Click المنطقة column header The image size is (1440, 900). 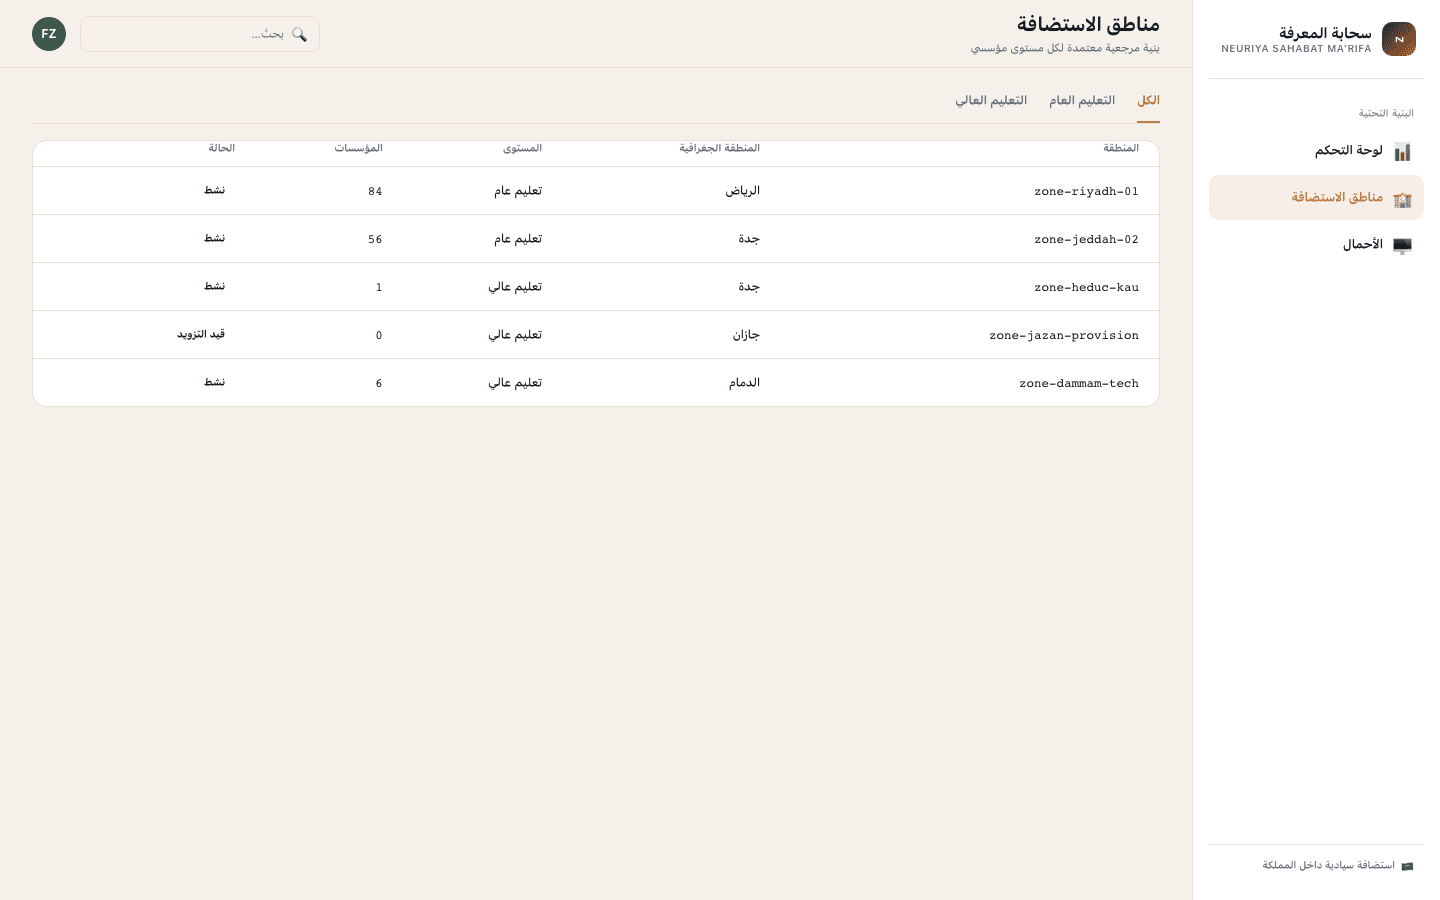1121,148
